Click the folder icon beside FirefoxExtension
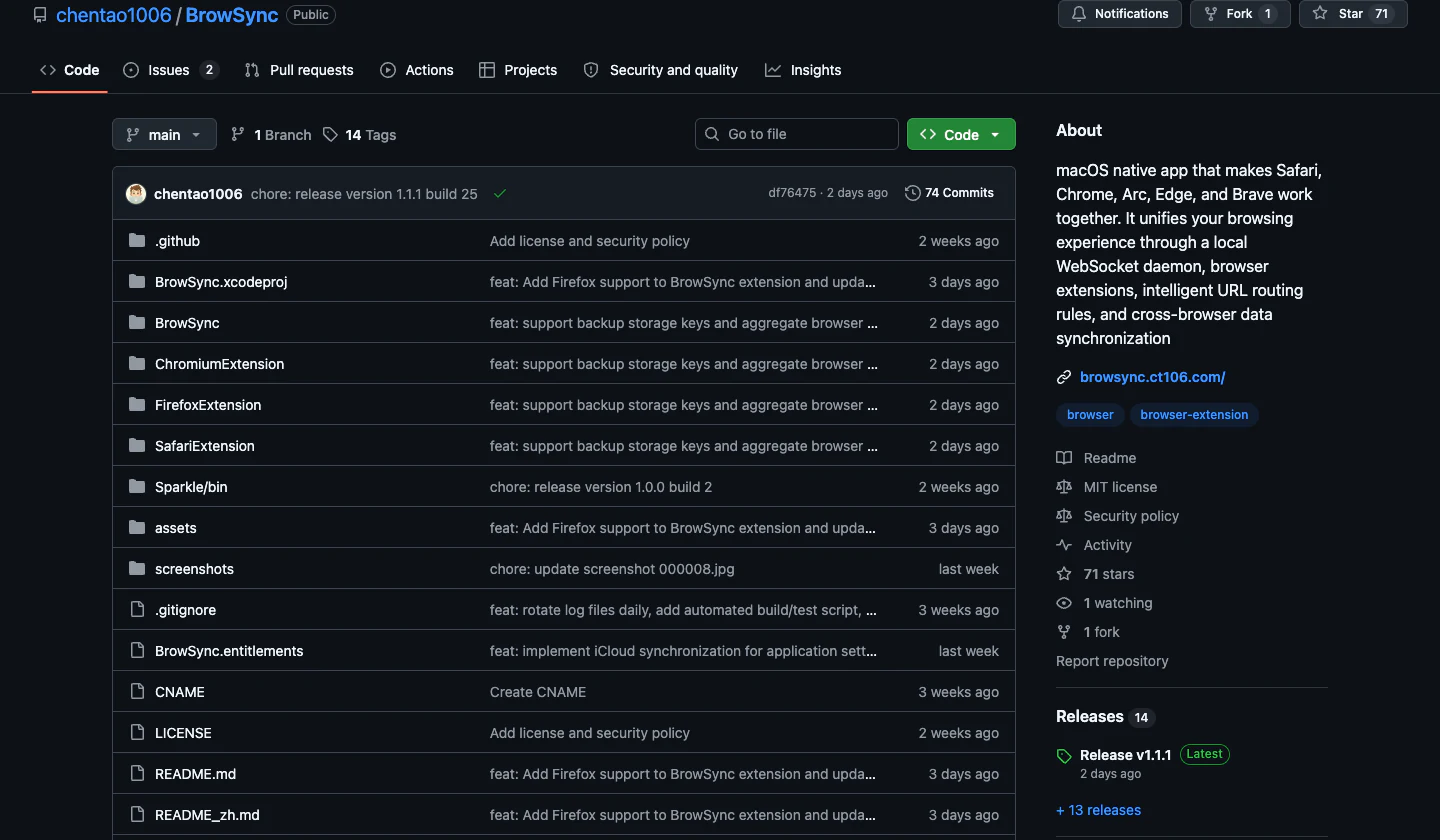The width and height of the screenshot is (1440, 840). coord(137,405)
